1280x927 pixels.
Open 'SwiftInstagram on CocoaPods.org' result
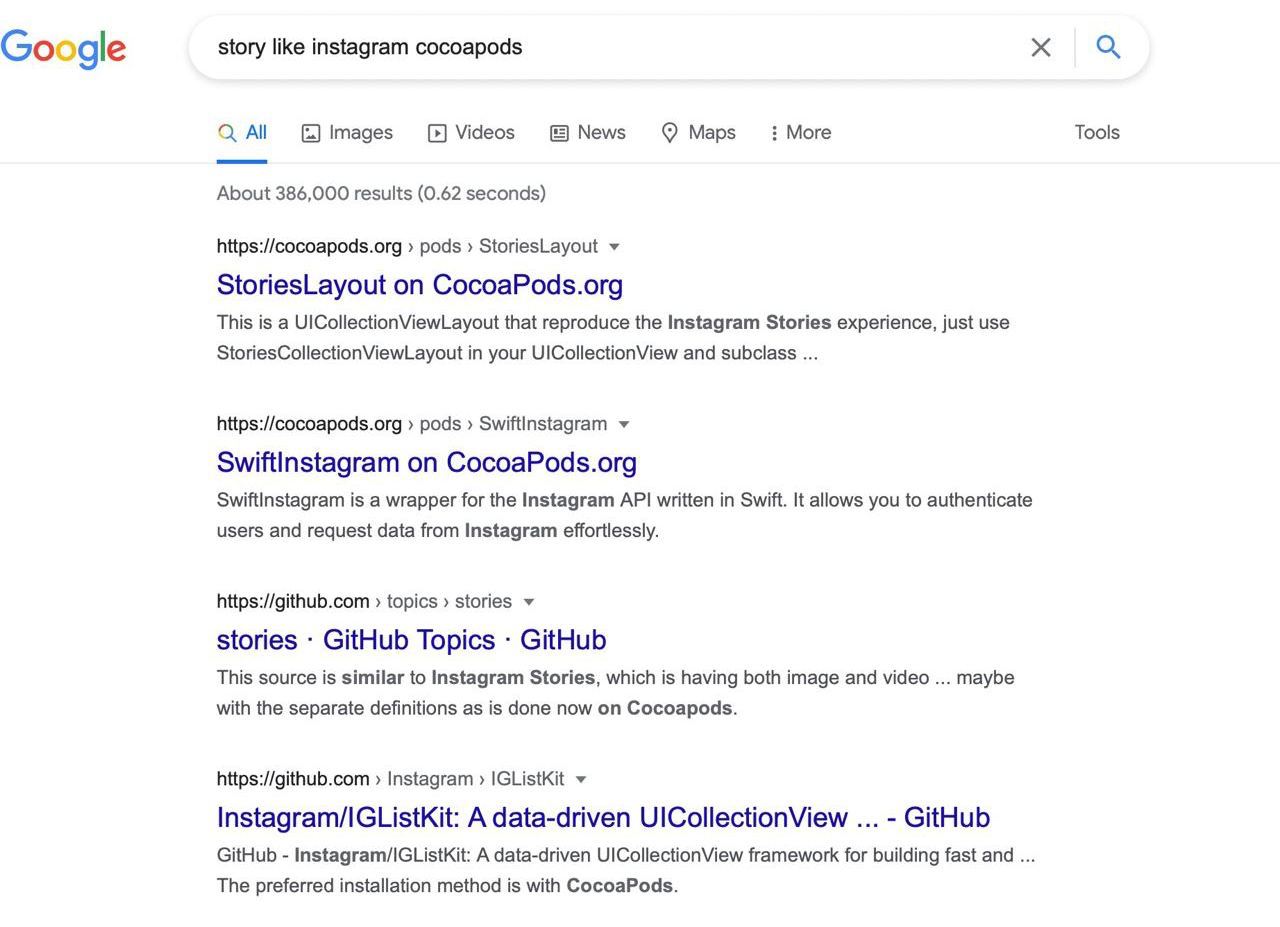(427, 462)
